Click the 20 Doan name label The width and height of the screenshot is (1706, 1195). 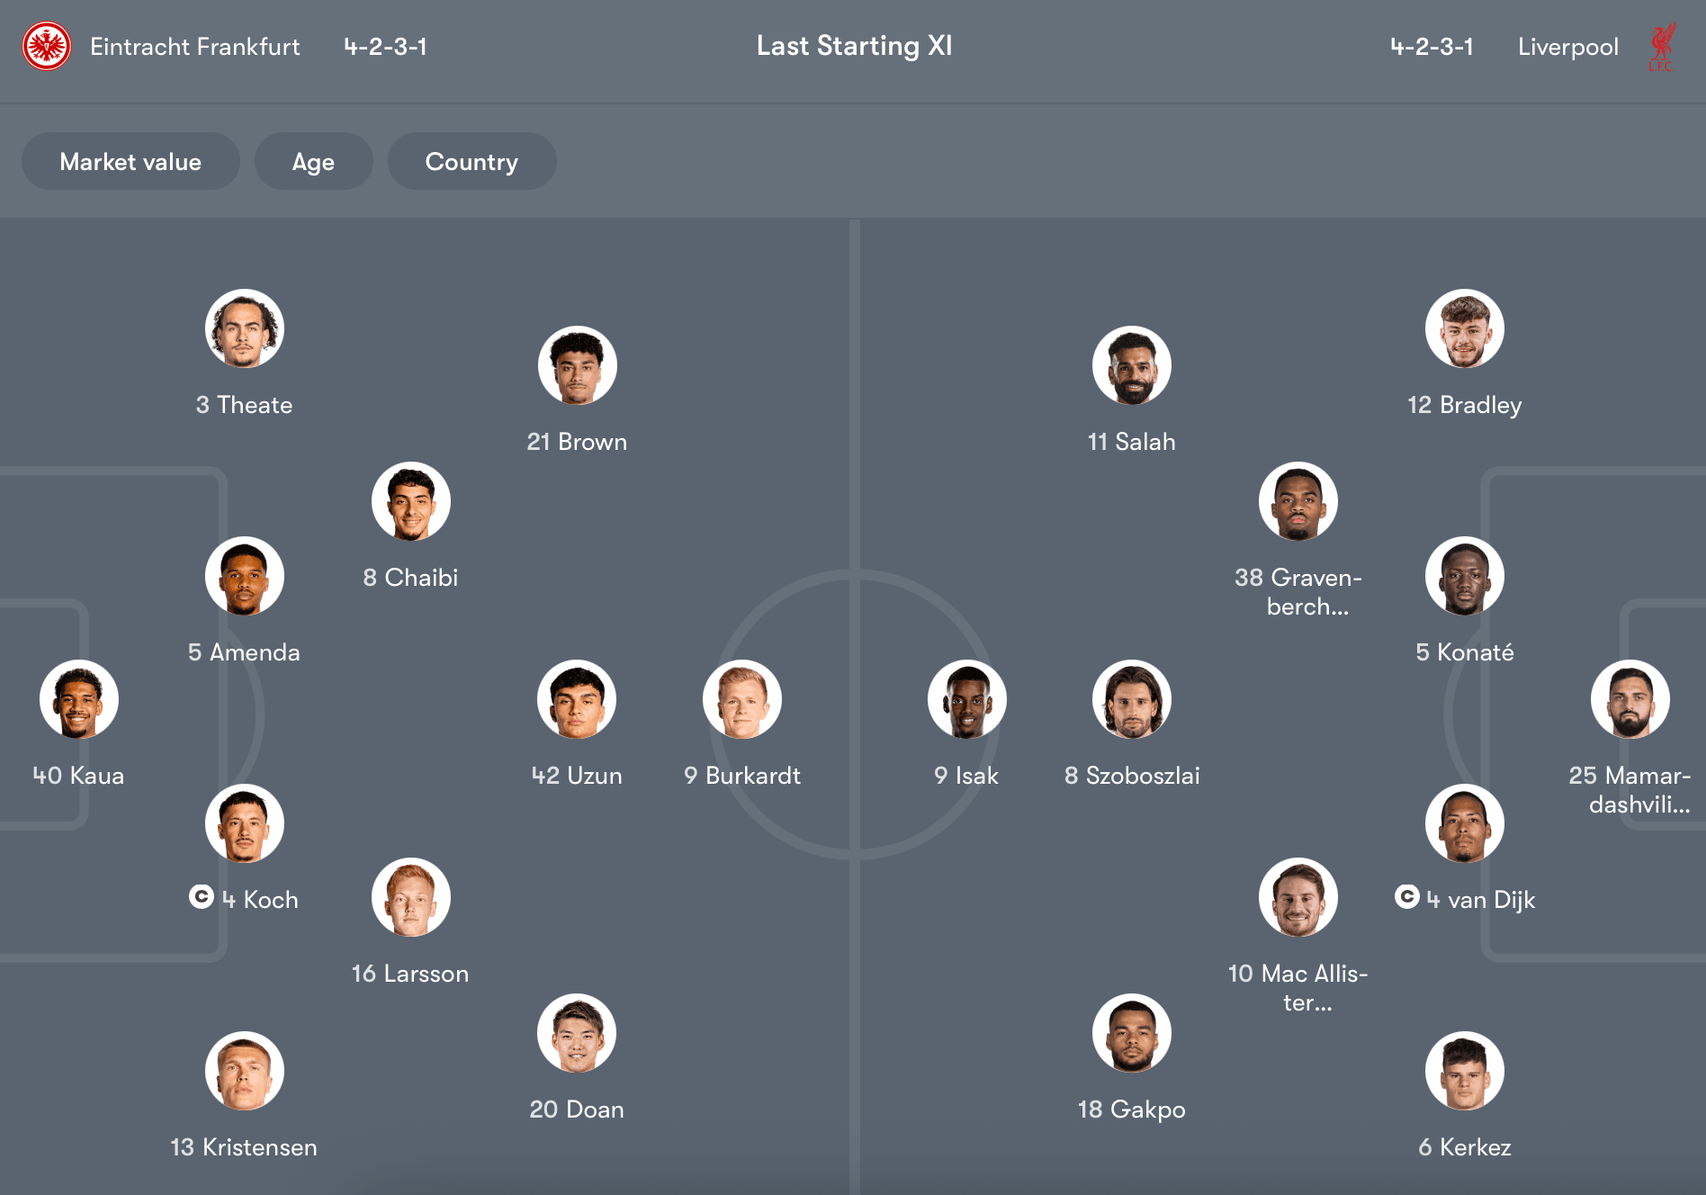(x=576, y=1110)
